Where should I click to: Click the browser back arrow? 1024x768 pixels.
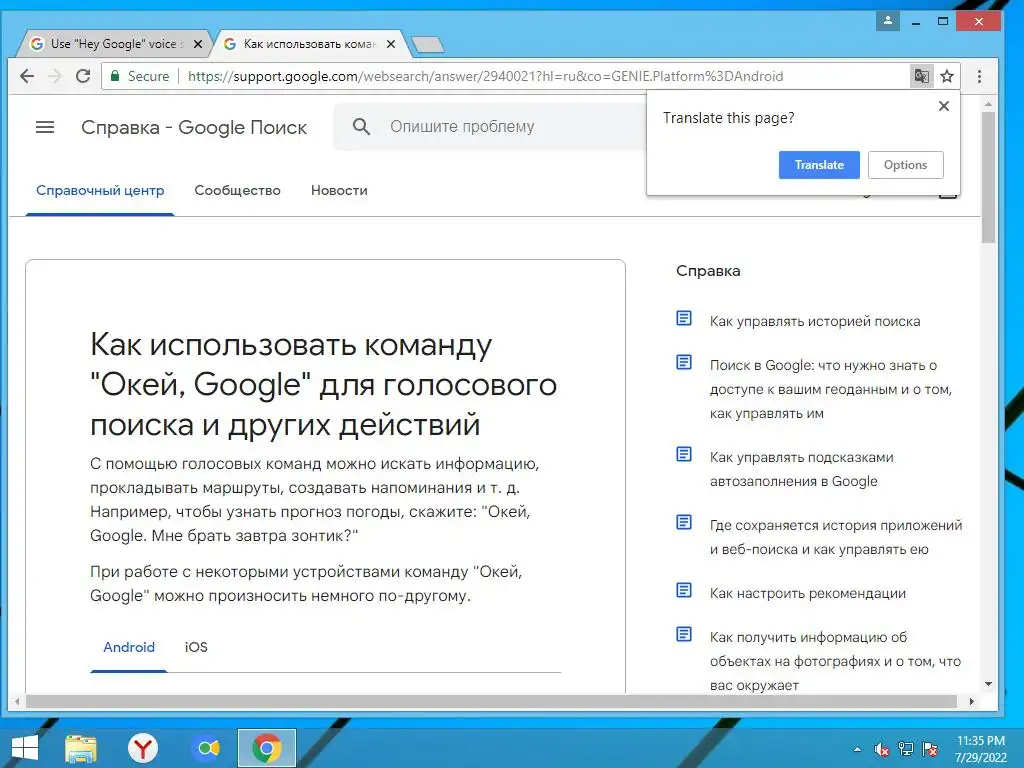coord(27,76)
